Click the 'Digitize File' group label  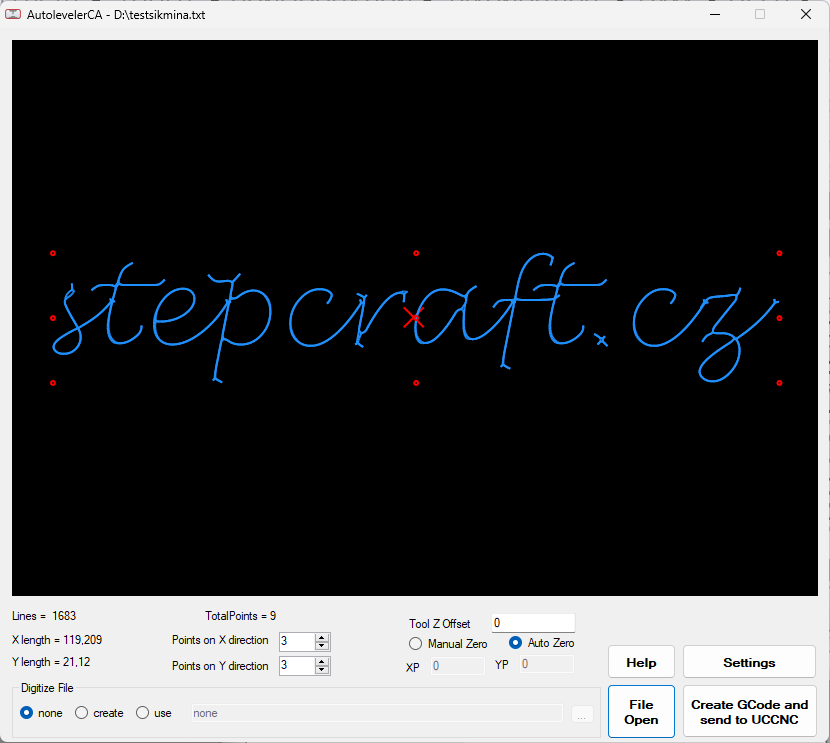(47, 688)
